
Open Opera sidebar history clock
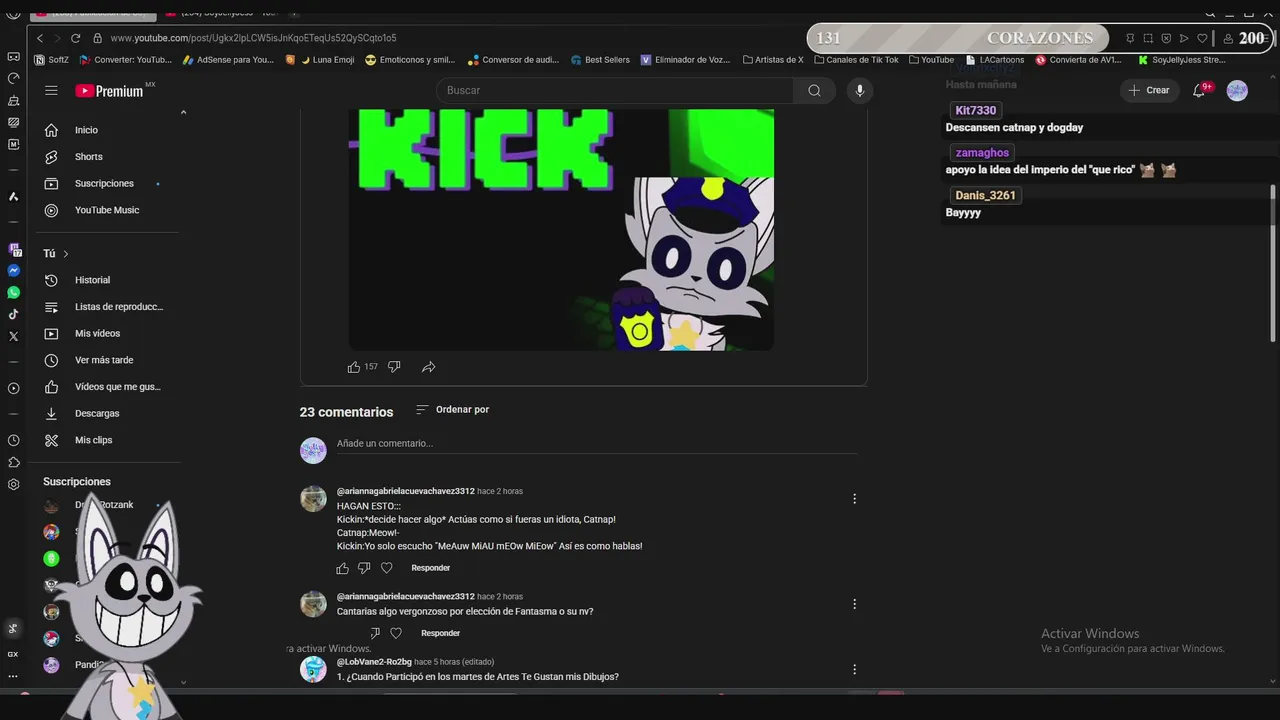click(x=13, y=440)
